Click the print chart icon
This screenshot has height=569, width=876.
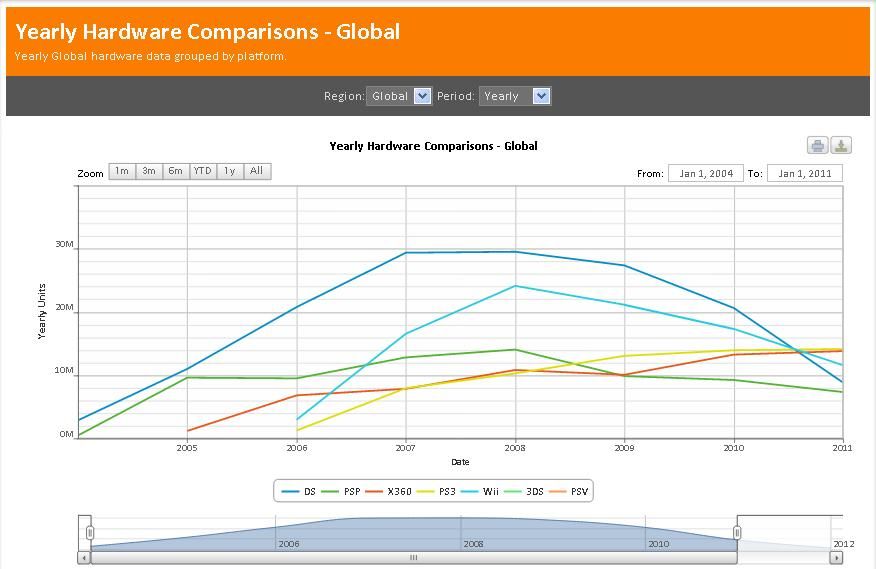(817, 146)
